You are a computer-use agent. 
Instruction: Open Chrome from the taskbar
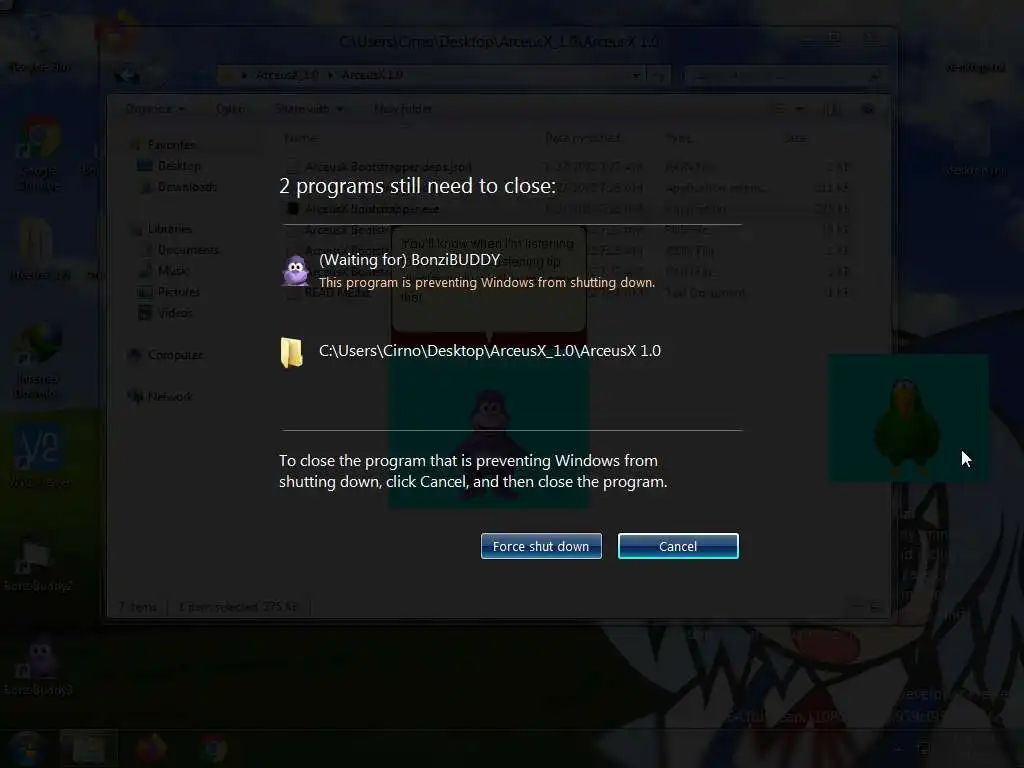click(x=214, y=749)
